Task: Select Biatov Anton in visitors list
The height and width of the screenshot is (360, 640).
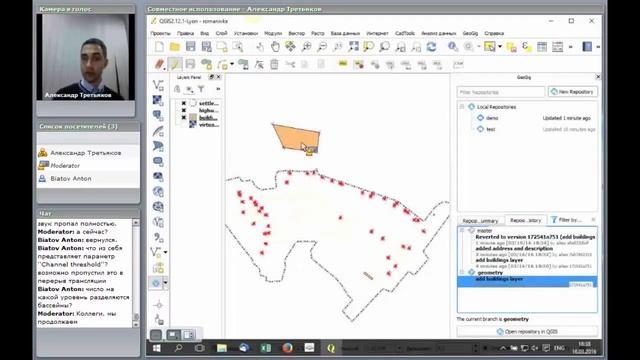Action: pyautogui.click(x=71, y=178)
